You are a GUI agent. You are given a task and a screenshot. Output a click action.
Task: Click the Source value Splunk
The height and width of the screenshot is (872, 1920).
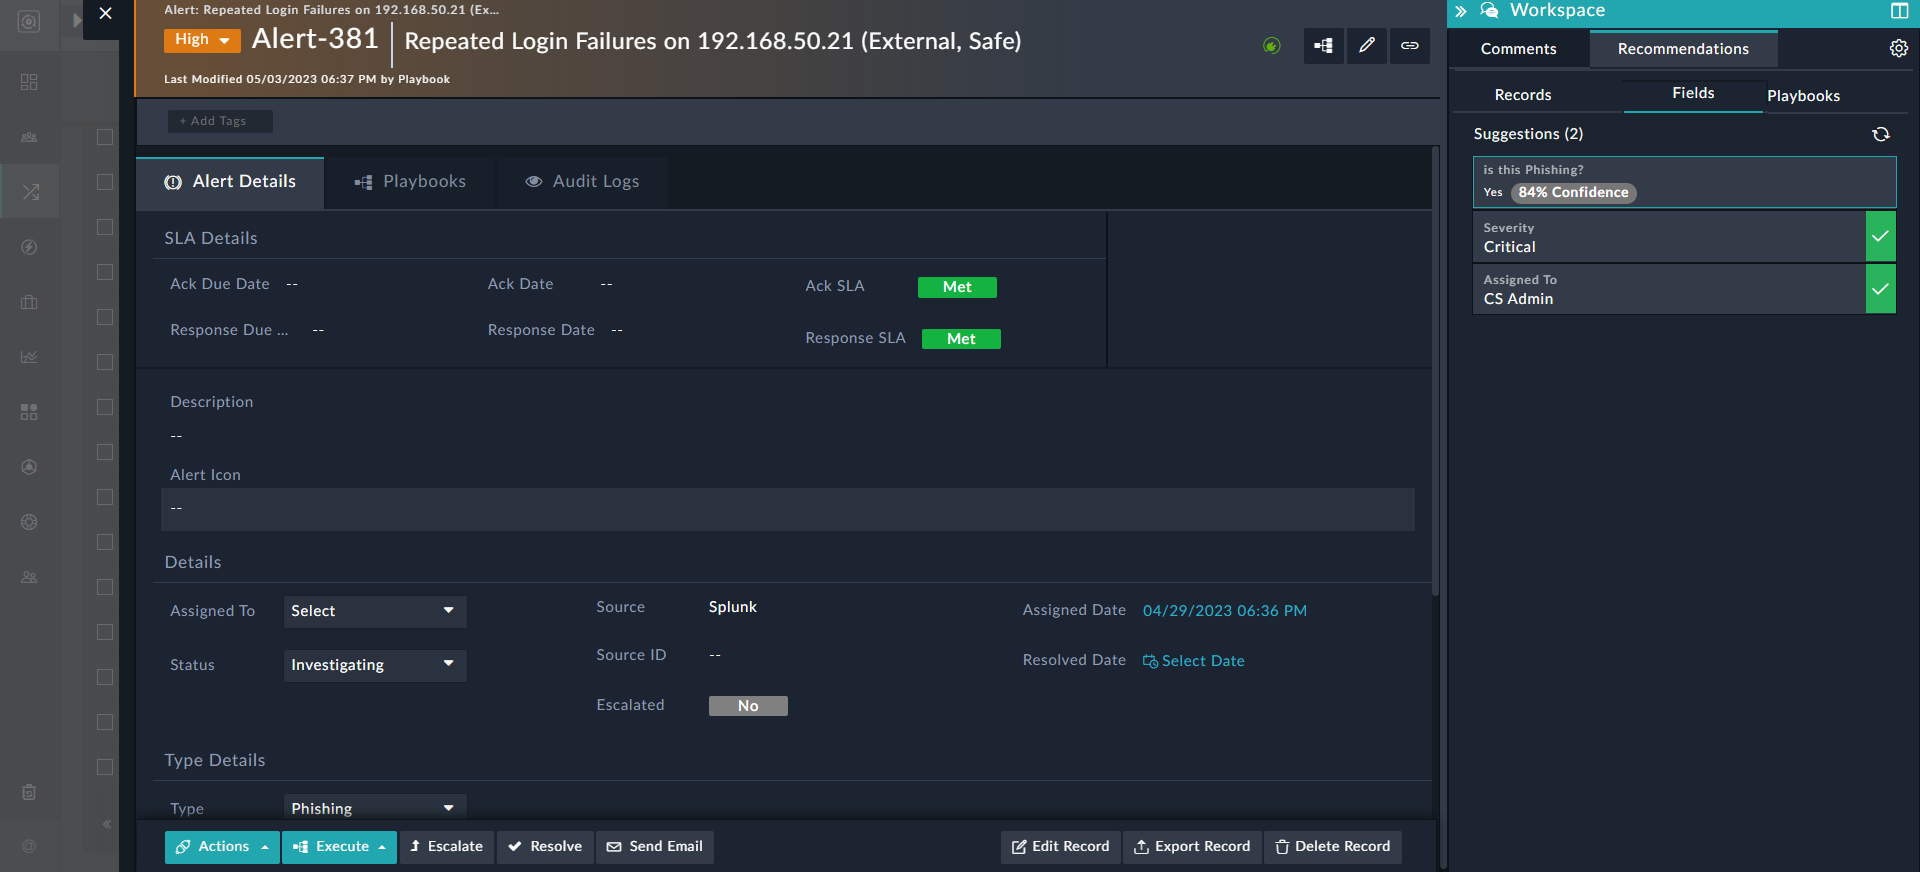point(733,607)
